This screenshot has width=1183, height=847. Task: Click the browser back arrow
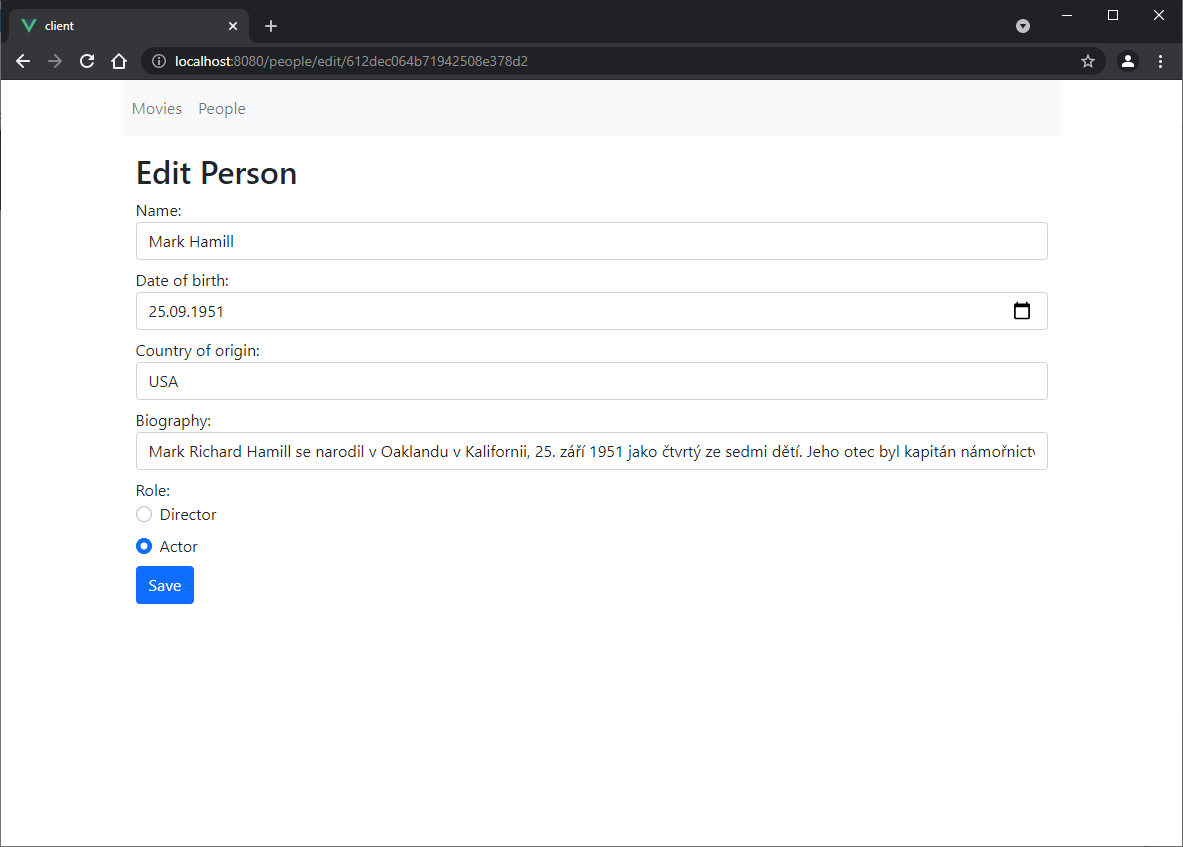(23, 61)
